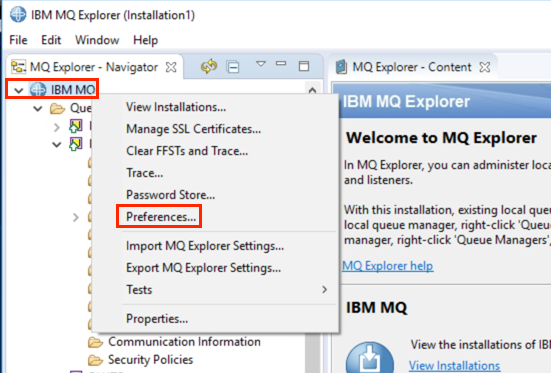The height and width of the screenshot is (373, 551).
Task: Open the MQ Explorer help link
Action: pos(388,266)
